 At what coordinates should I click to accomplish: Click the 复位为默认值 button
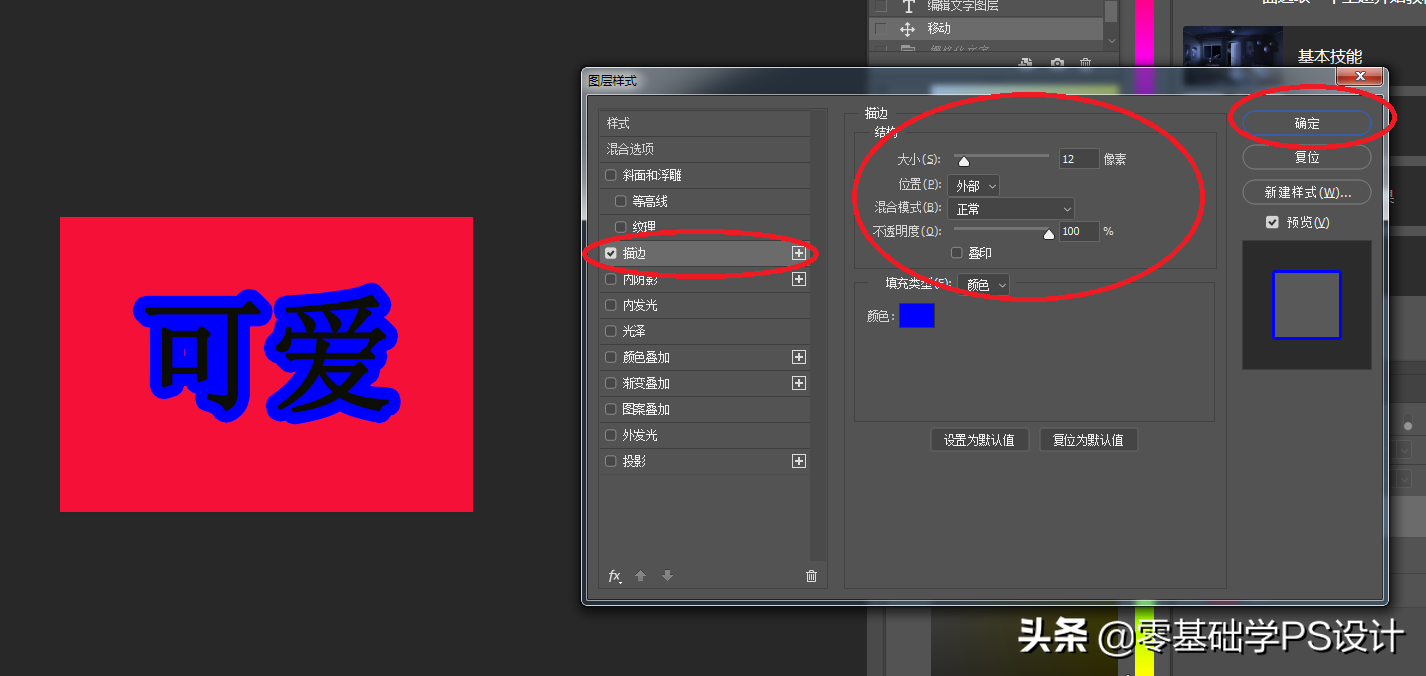[1088, 440]
